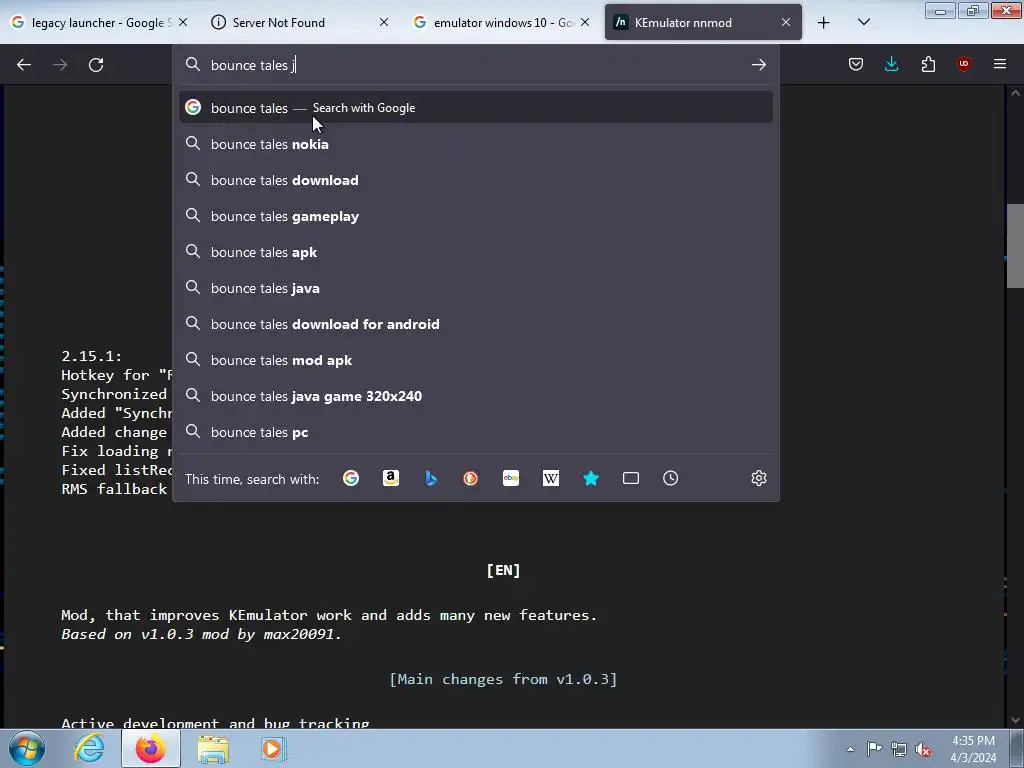Click the scrollbar up arrow
The width and height of the screenshot is (1024, 768).
pyautogui.click(x=1015, y=93)
